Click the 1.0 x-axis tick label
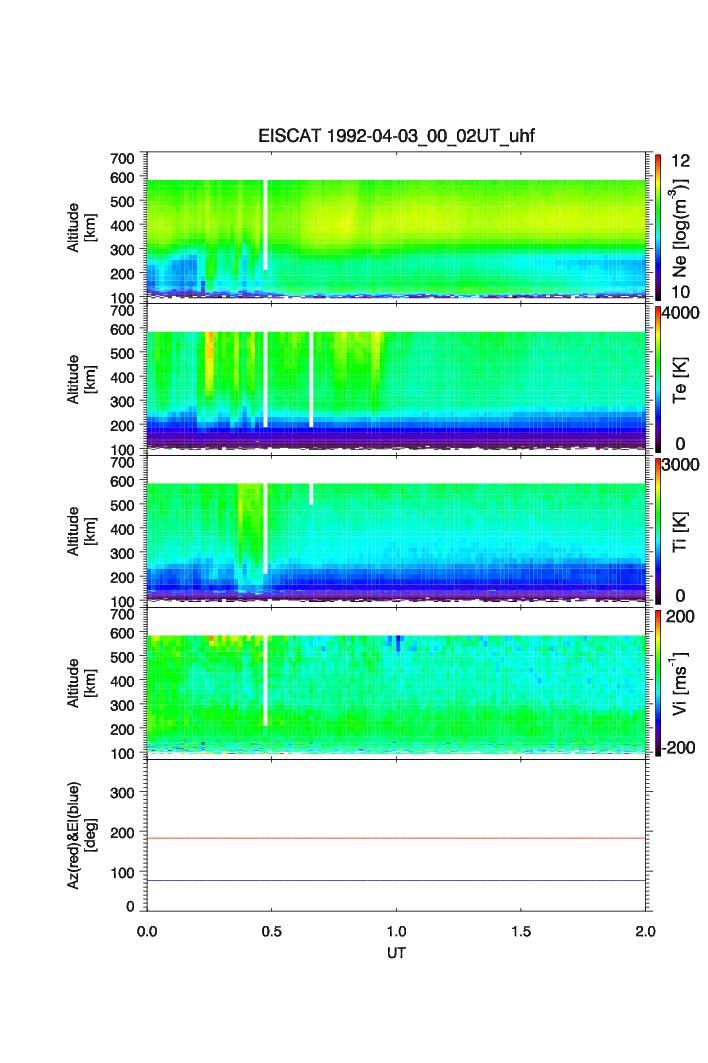This screenshot has height=1063, width=708. click(x=396, y=931)
